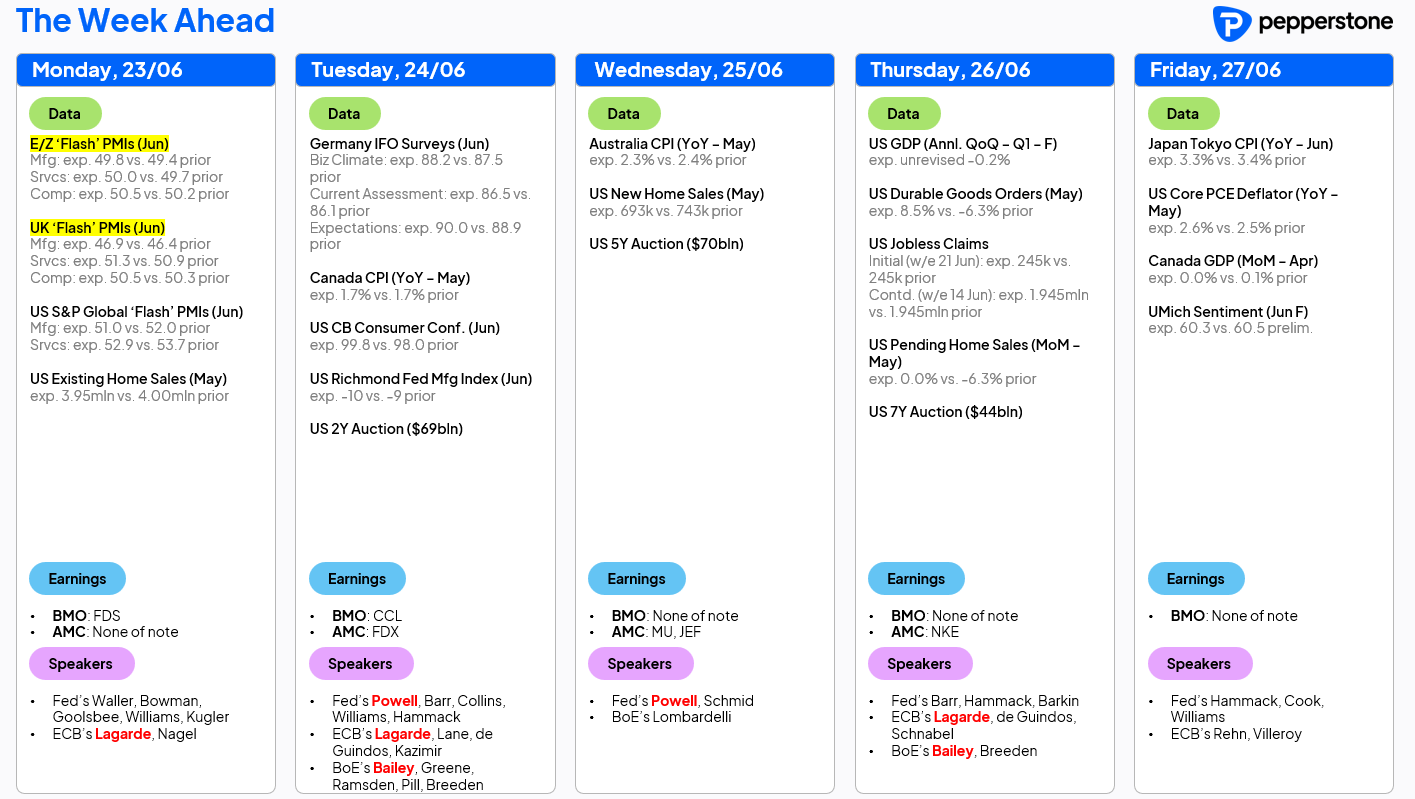Click the Australia CPI (YoY – May) entry
1415x799 pixels.
point(672,144)
